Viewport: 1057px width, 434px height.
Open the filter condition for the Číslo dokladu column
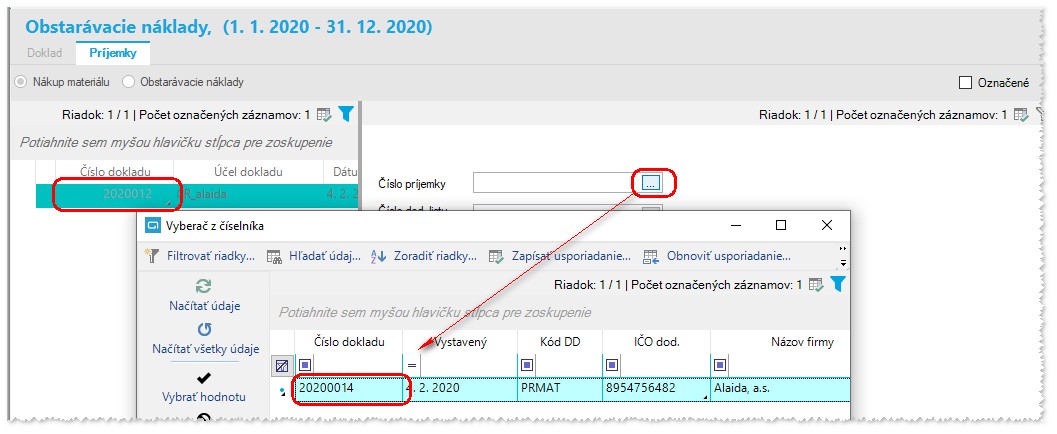pyautogui.click(x=305, y=365)
